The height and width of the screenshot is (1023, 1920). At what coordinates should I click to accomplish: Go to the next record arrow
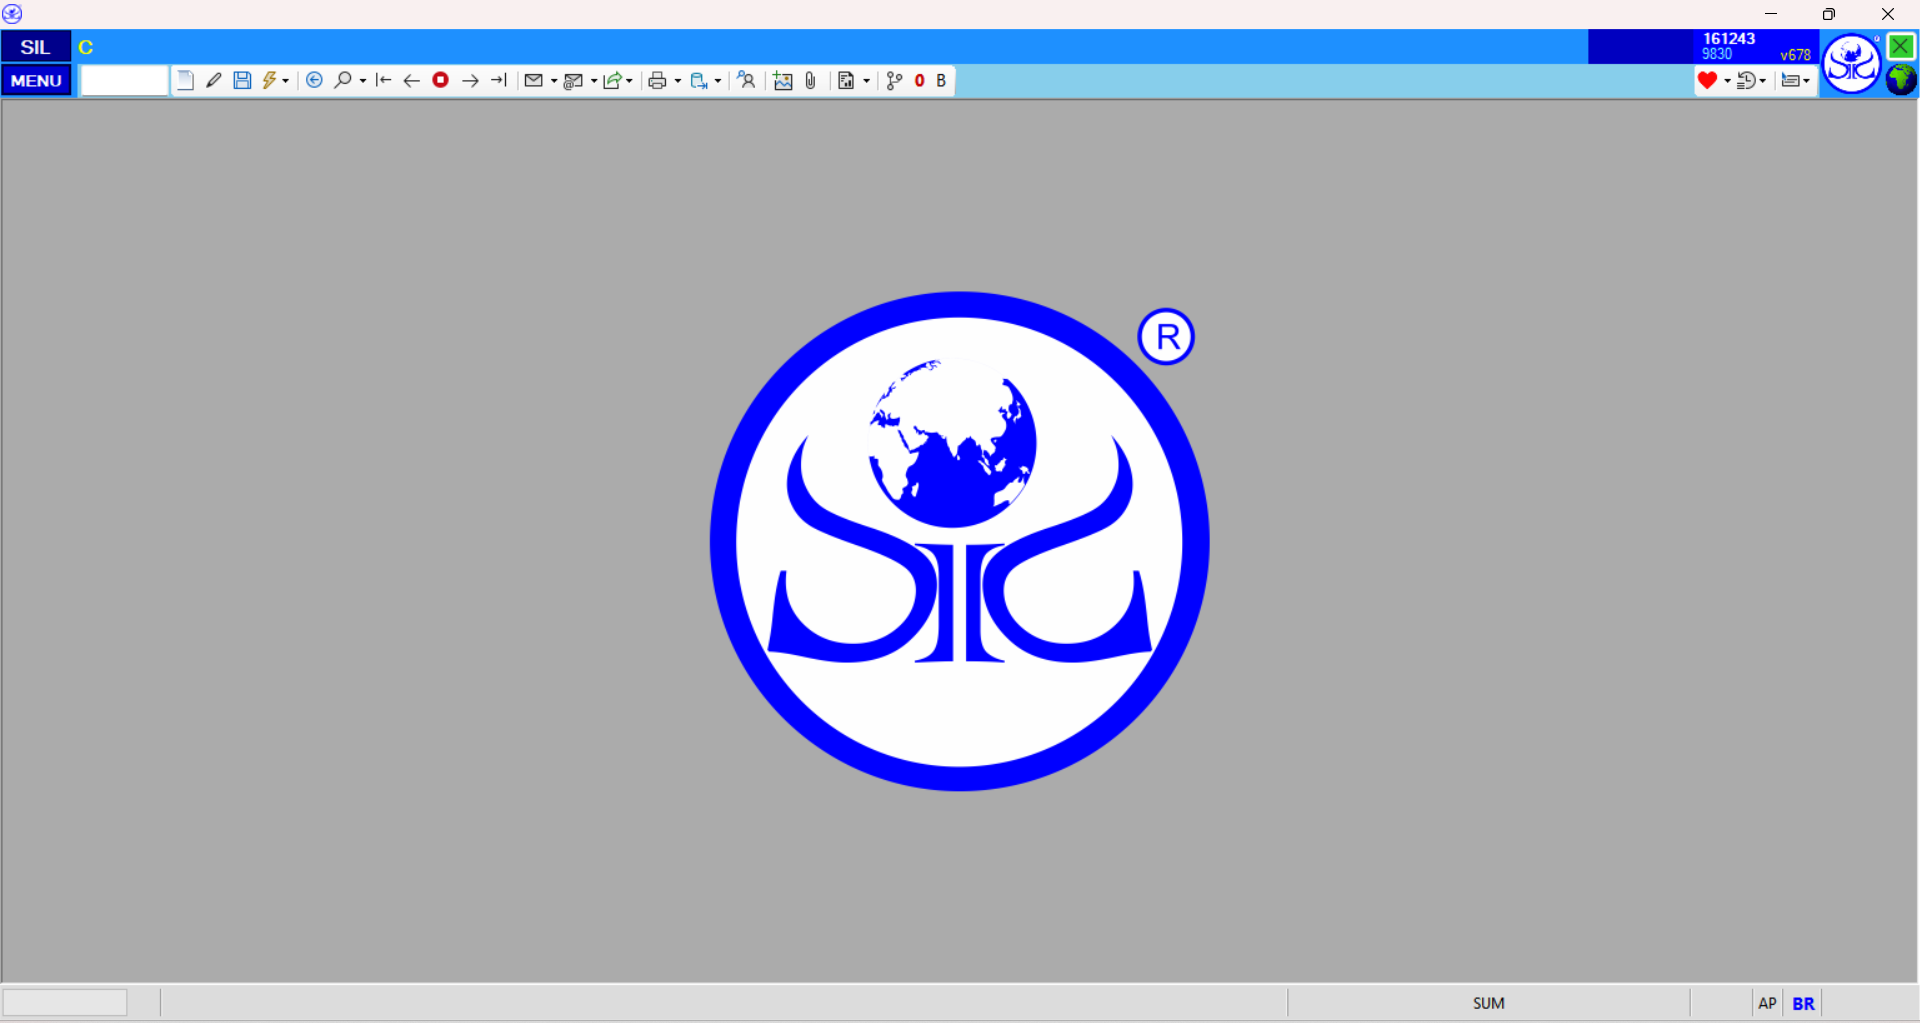click(x=470, y=81)
